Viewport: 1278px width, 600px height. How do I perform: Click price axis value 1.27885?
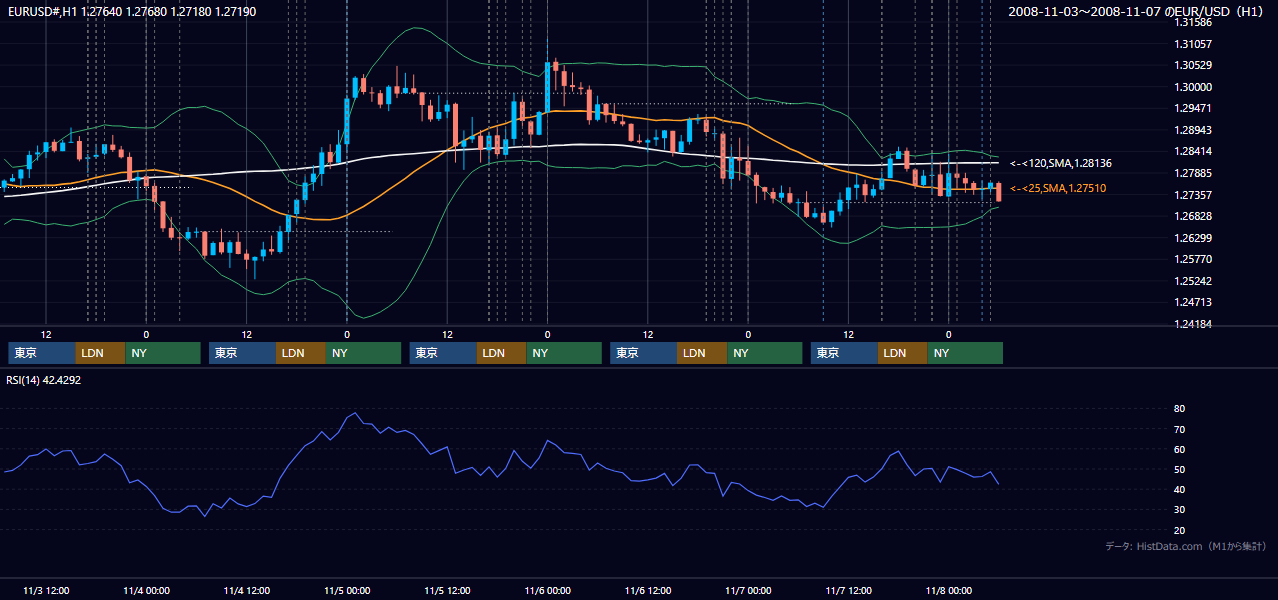(x=1193, y=173)
